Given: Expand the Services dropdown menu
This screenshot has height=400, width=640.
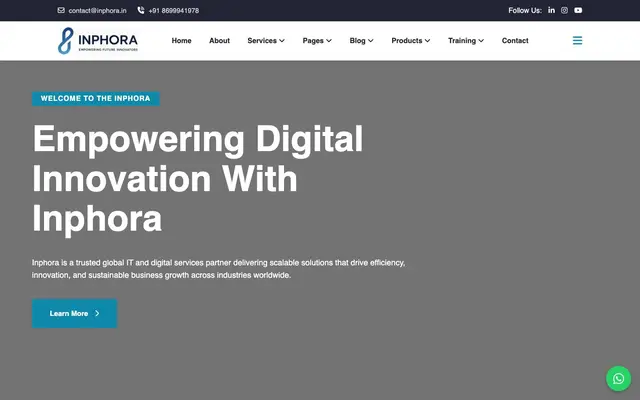Looking at the screenshot, I should (266, 40).
